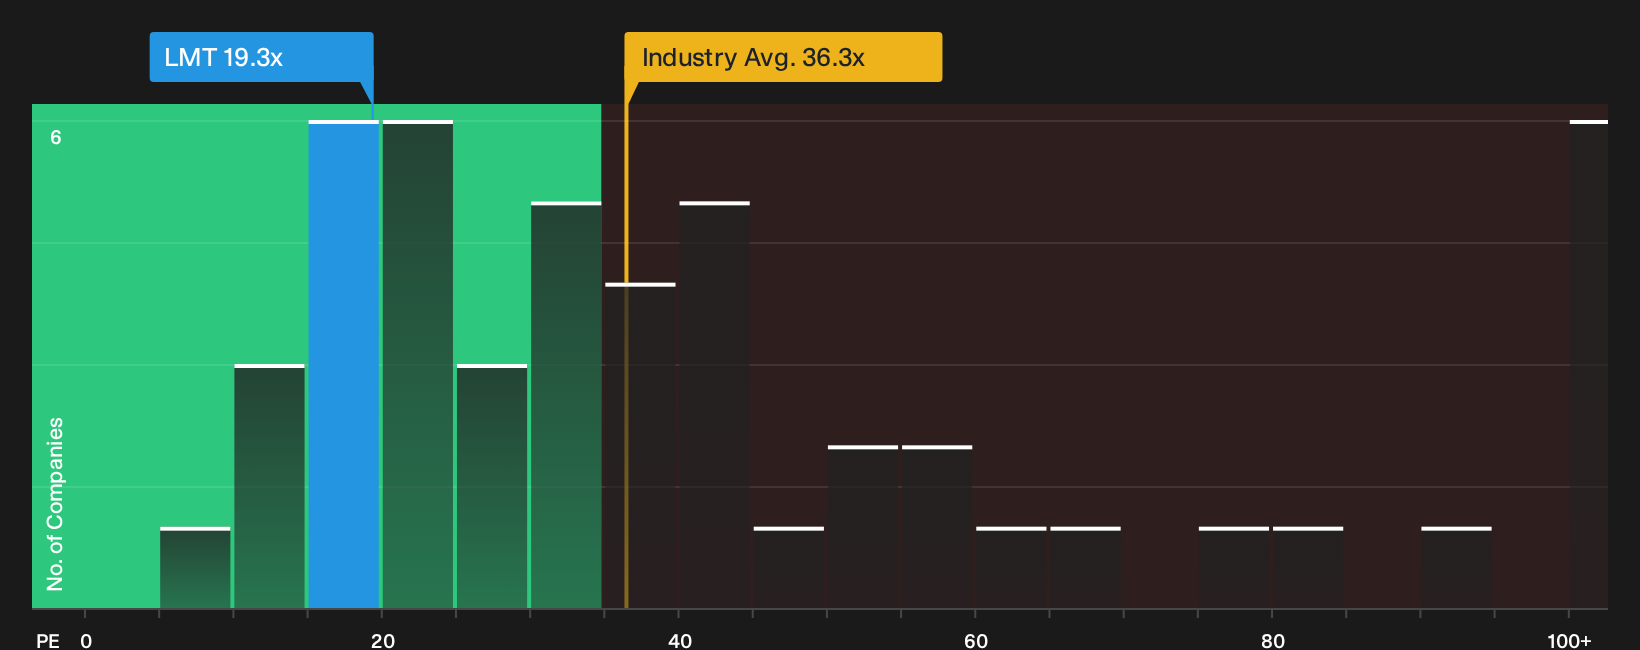Click the bar for PE 50-55
This screenshot has height=650, width=1640.
pos(863,526)
